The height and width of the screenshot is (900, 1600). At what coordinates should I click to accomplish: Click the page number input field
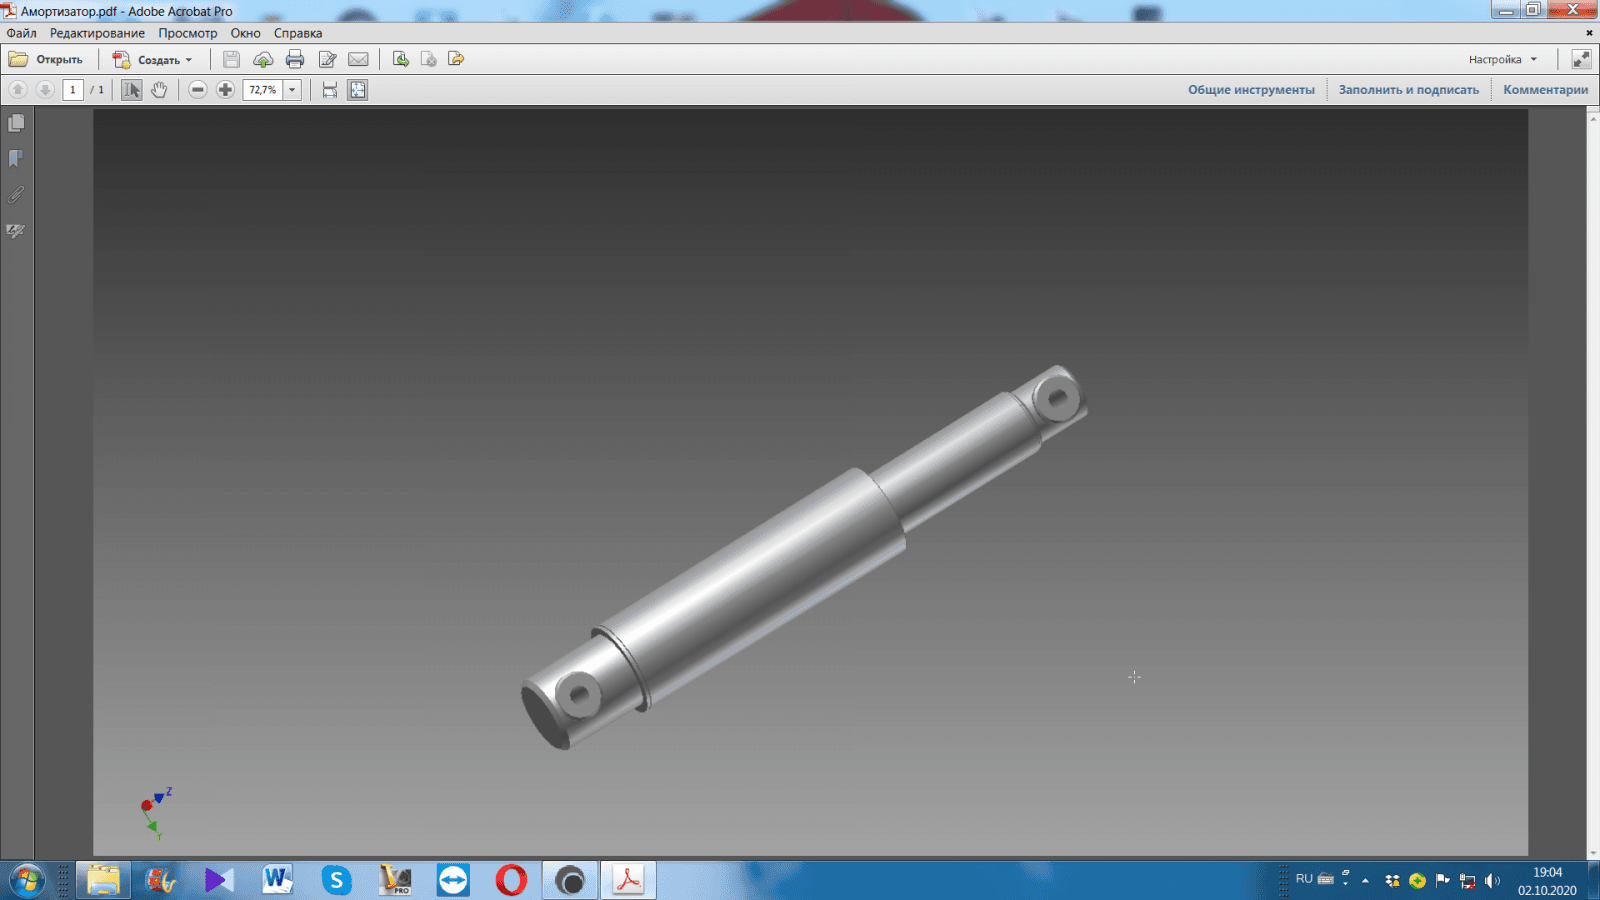click(72, 90)
